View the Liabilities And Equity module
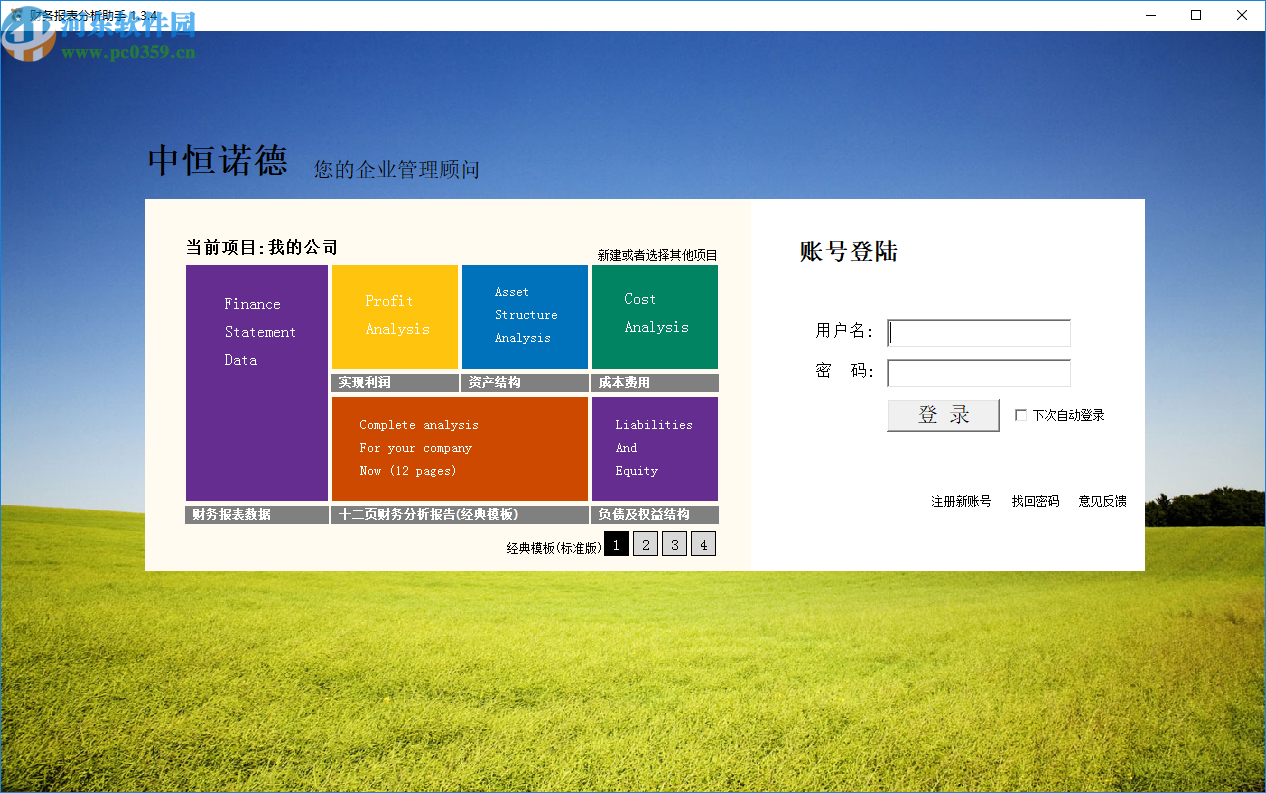Viewport: 1266px width, 793px height. click(654, 449)
